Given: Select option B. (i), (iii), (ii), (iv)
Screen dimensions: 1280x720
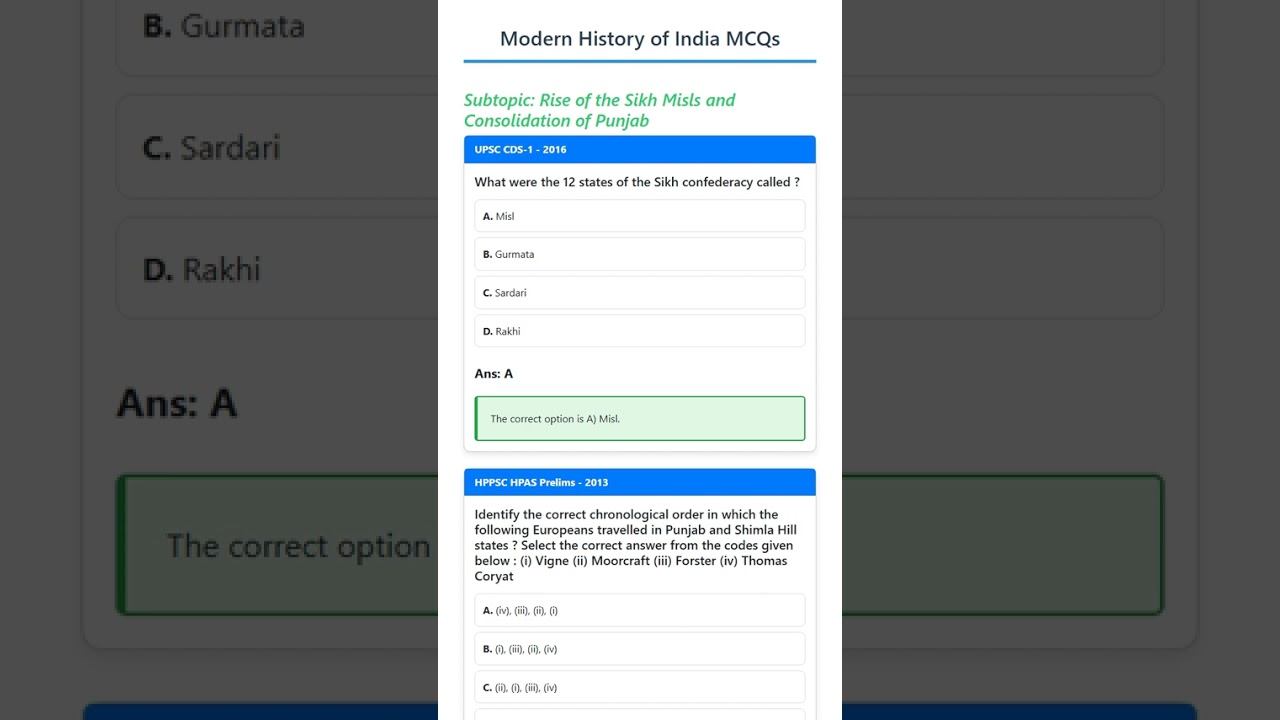Looking at the screenshot, I should click(x=640, y=649).
